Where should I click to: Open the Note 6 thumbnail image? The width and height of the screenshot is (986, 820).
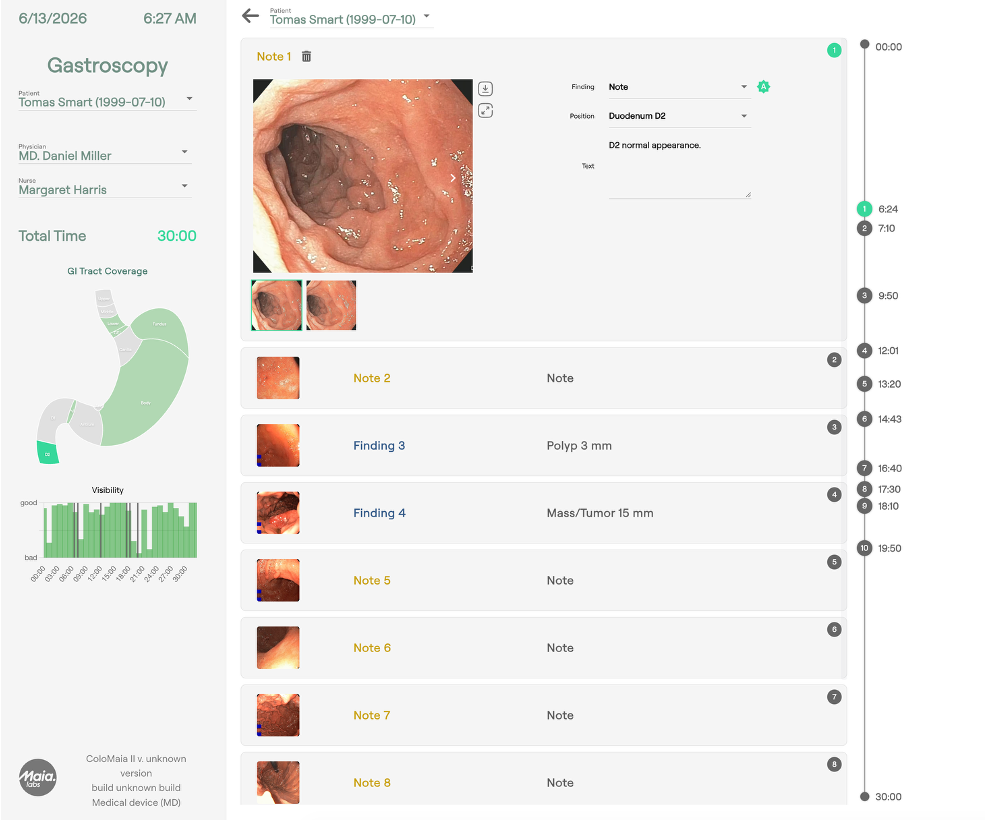point(278,648)
